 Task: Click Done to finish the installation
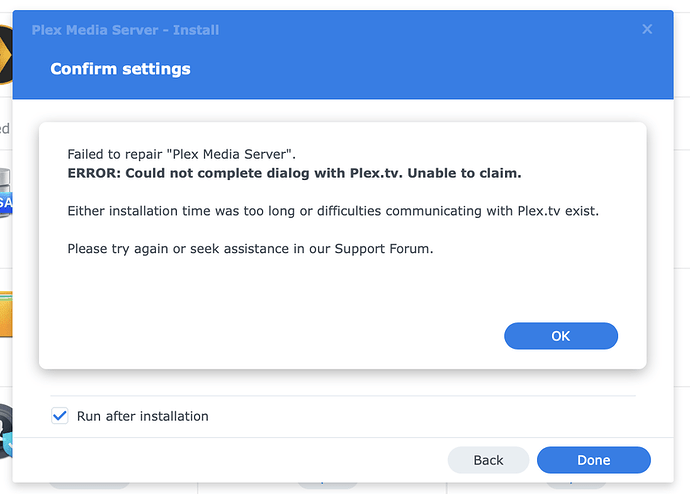click(593, 460)
